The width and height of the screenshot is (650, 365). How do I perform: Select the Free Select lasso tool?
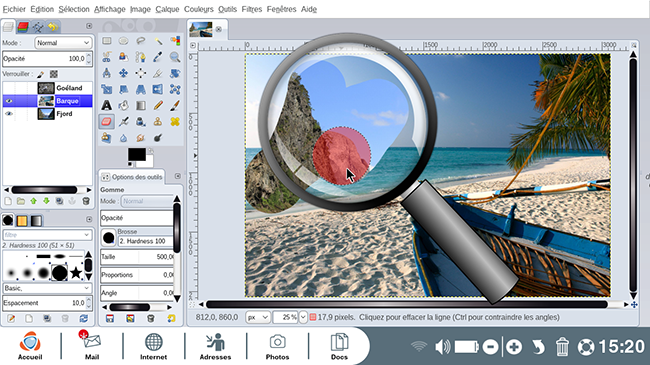pos(141,41)
